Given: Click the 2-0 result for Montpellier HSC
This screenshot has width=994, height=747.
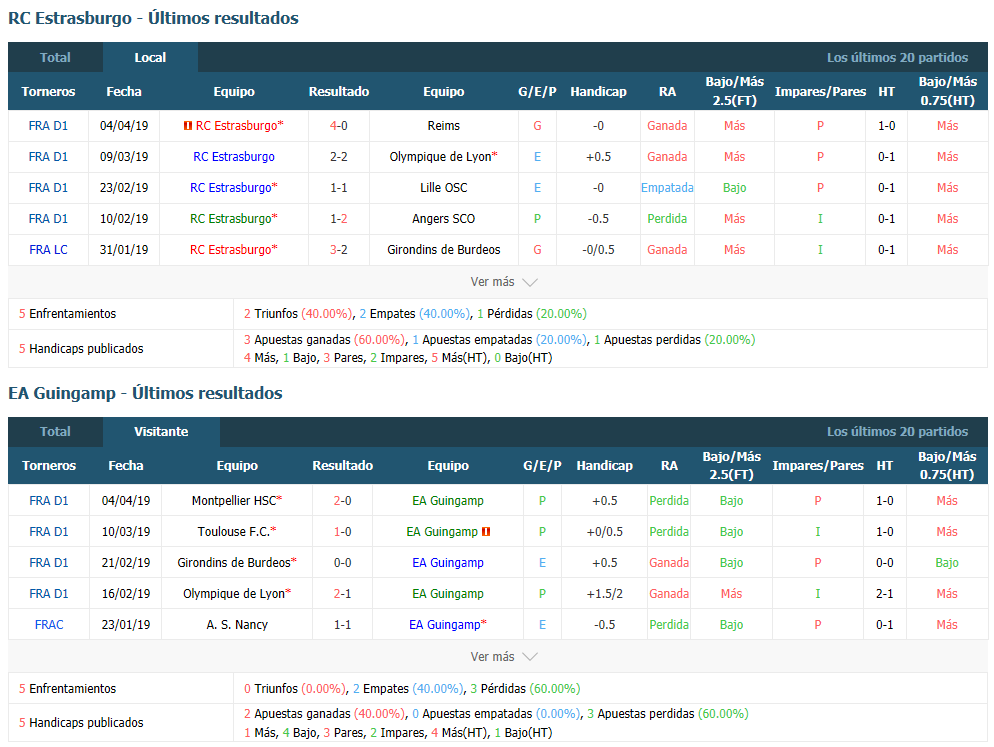Looking at the screenshot, I should click(342, 501).
